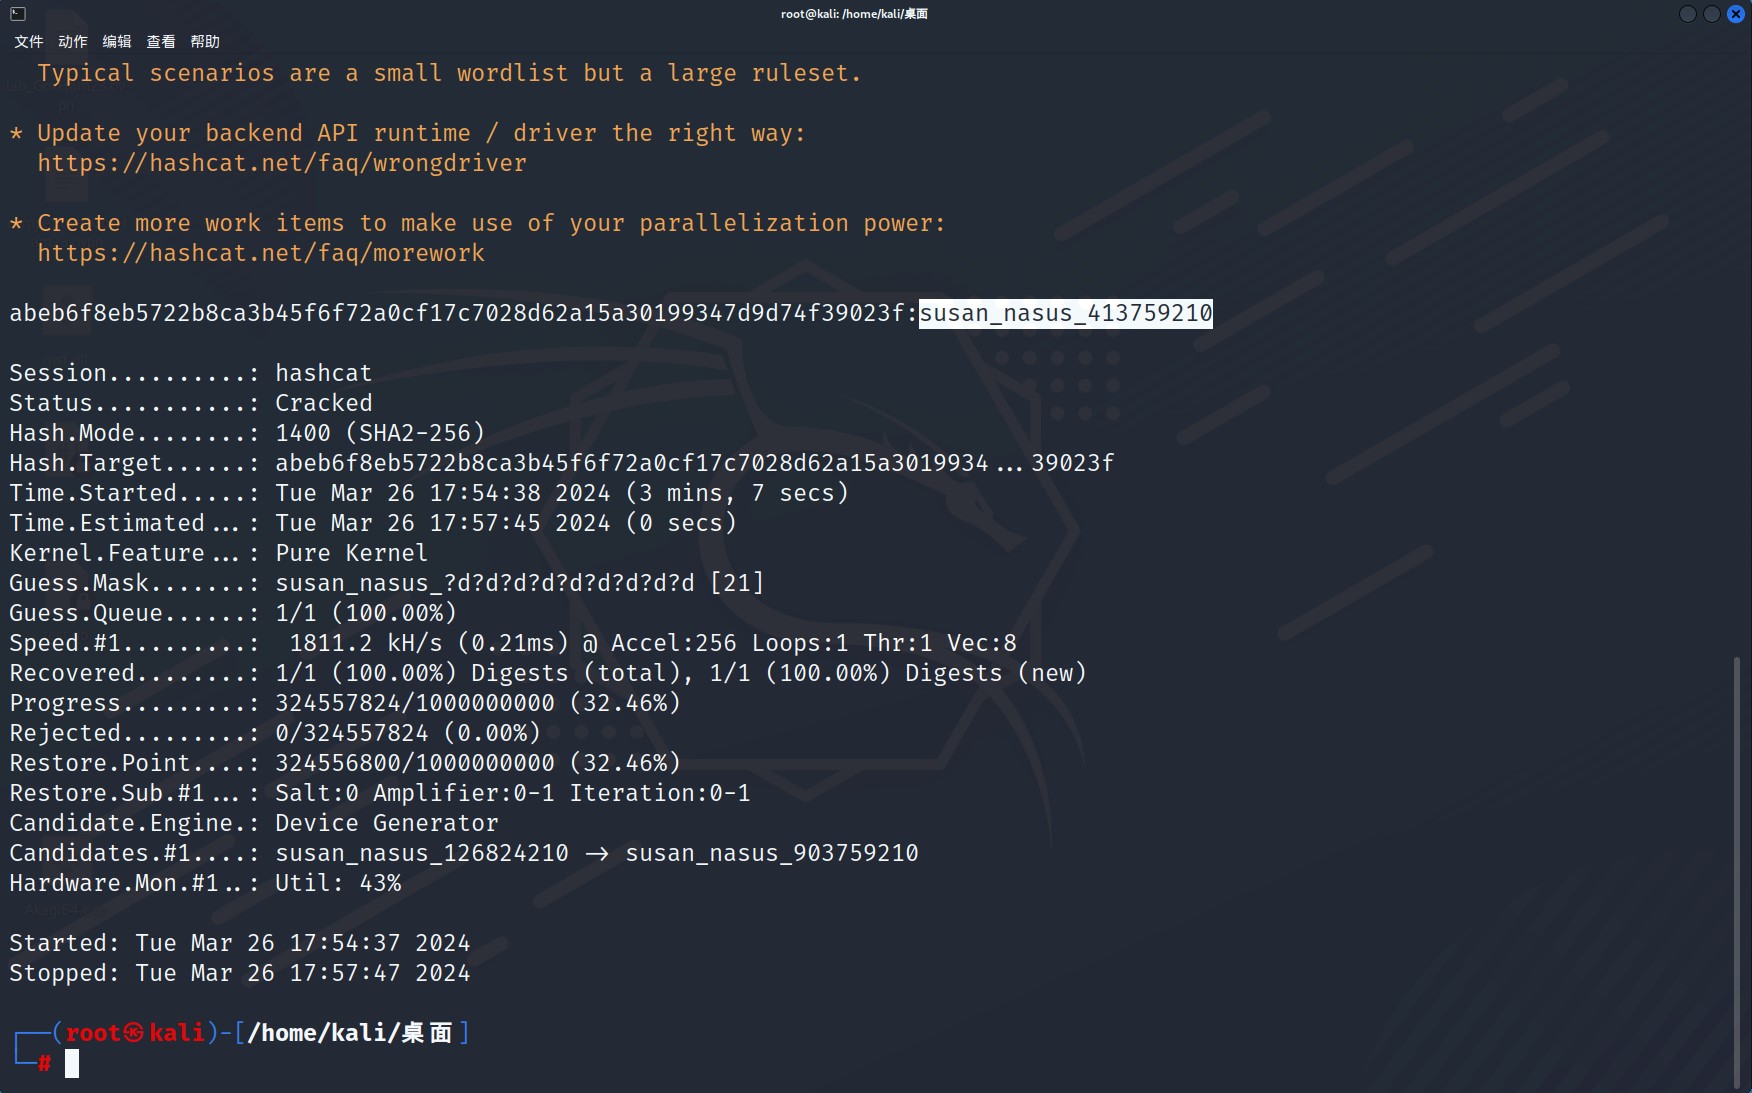This screenshot has height=1093, width=1752.
Task: Click the terminal scrollbar thumb
Action: [1737, 870]
